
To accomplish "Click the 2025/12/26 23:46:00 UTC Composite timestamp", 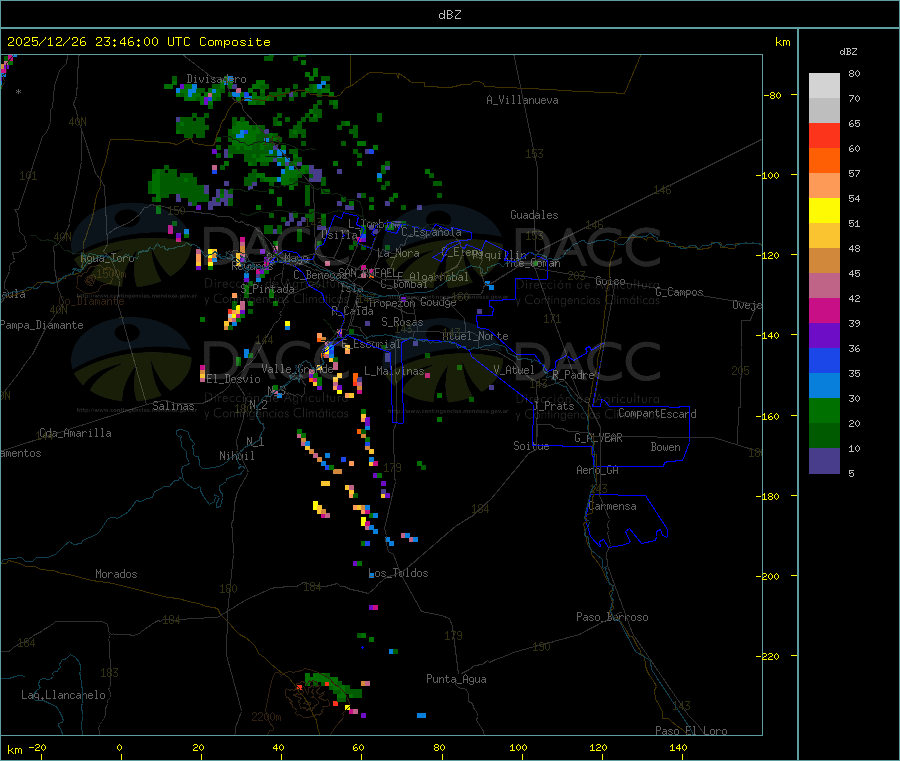I will 138,42.
